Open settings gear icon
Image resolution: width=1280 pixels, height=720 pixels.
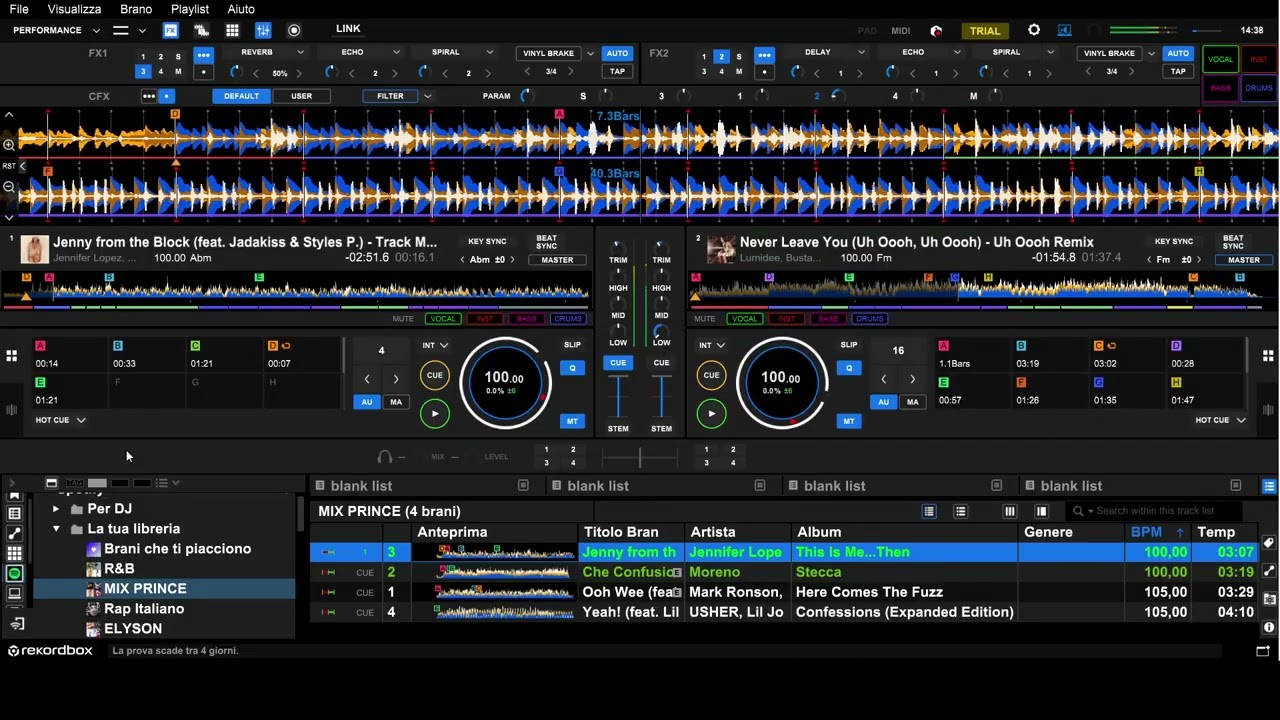tap(1034, 30)
